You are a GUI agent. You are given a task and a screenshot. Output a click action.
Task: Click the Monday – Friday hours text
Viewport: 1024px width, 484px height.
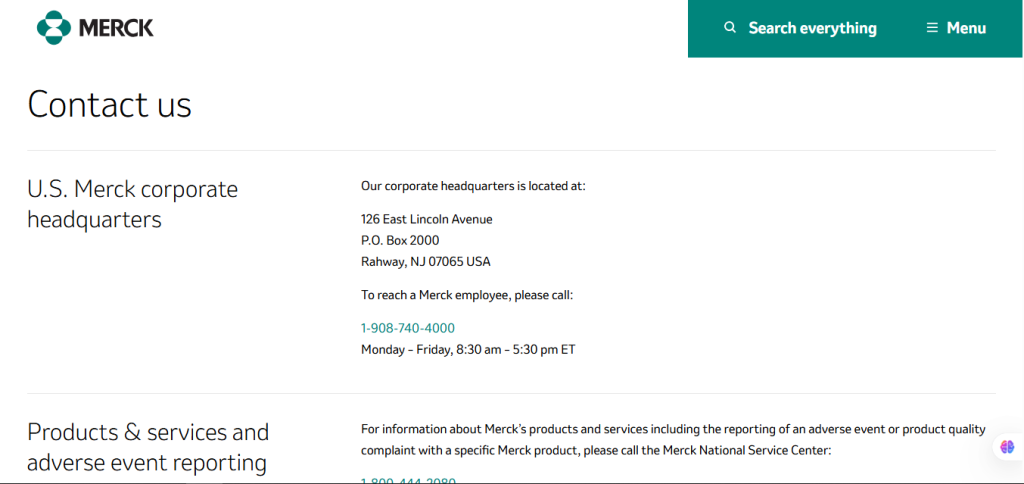pyautogui.click(x=468, y=349)
